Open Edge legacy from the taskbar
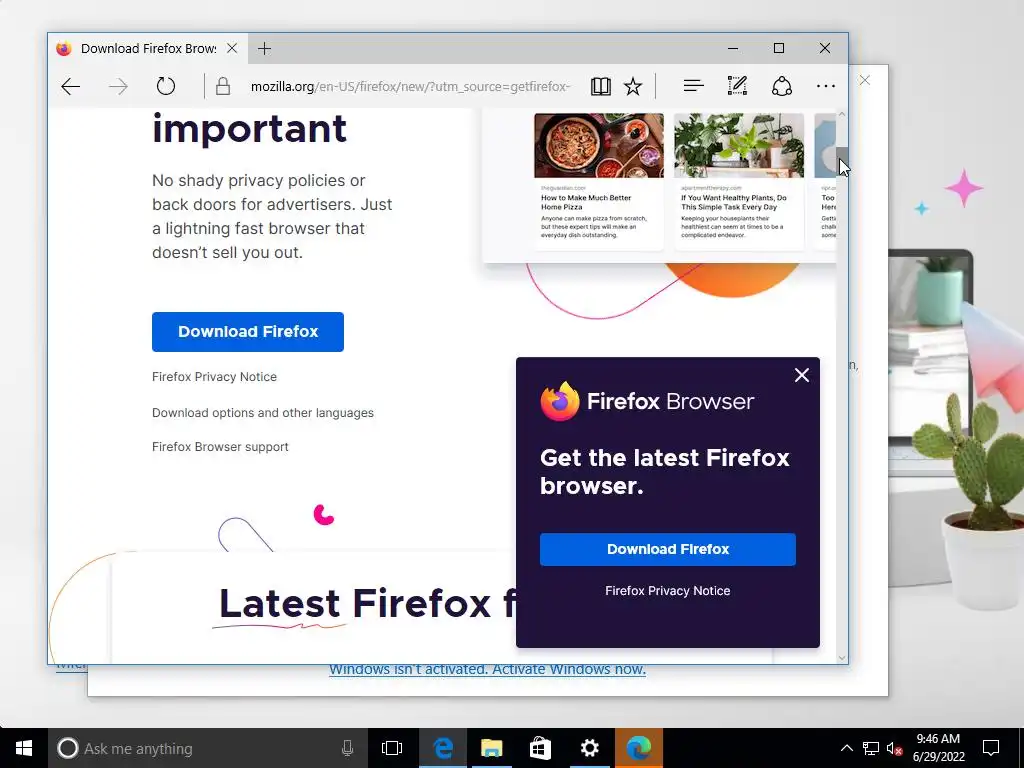This screenshot has width=1024, height=768. 443,748
